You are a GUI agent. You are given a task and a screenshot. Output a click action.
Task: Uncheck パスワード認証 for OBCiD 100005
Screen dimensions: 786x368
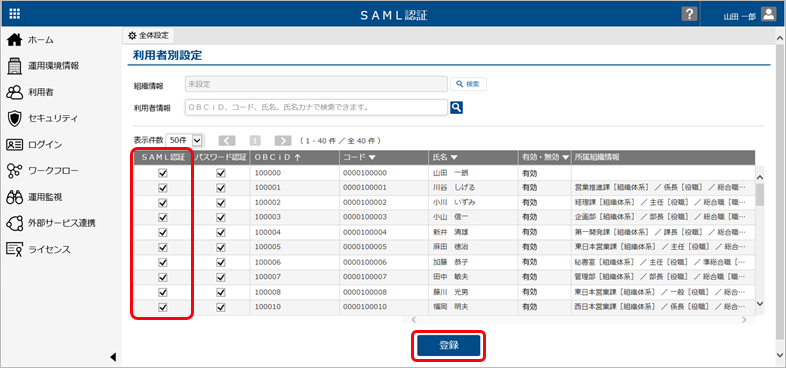(221, 248)
